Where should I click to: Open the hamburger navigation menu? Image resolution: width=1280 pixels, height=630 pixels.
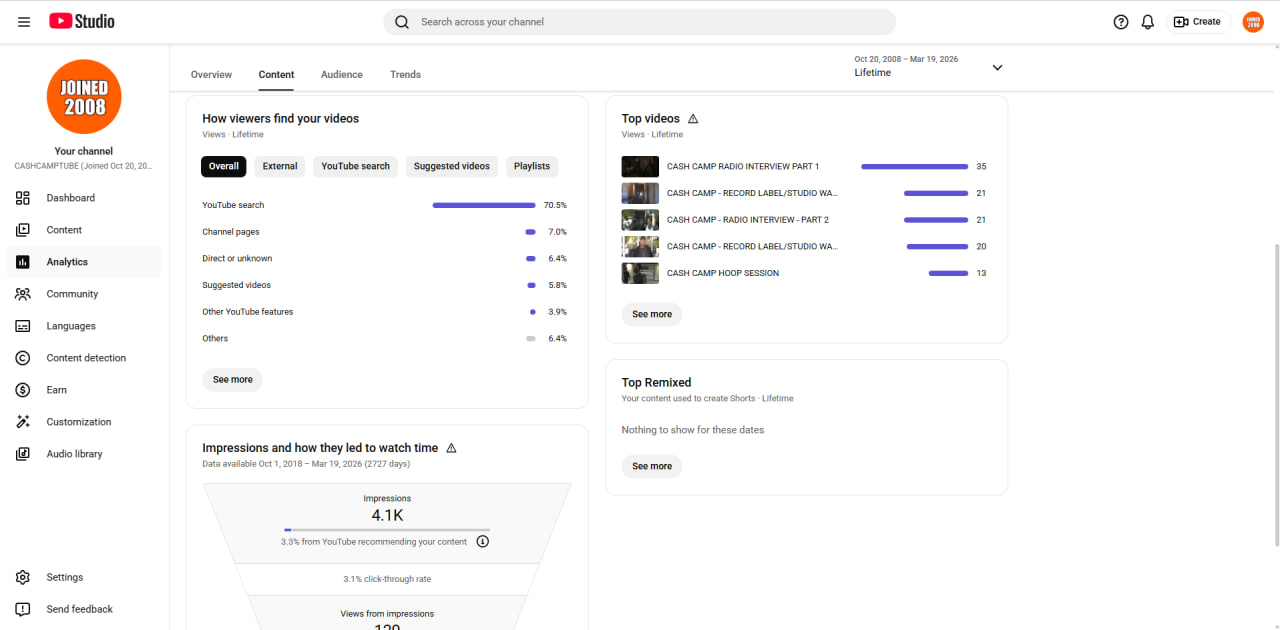24,21
